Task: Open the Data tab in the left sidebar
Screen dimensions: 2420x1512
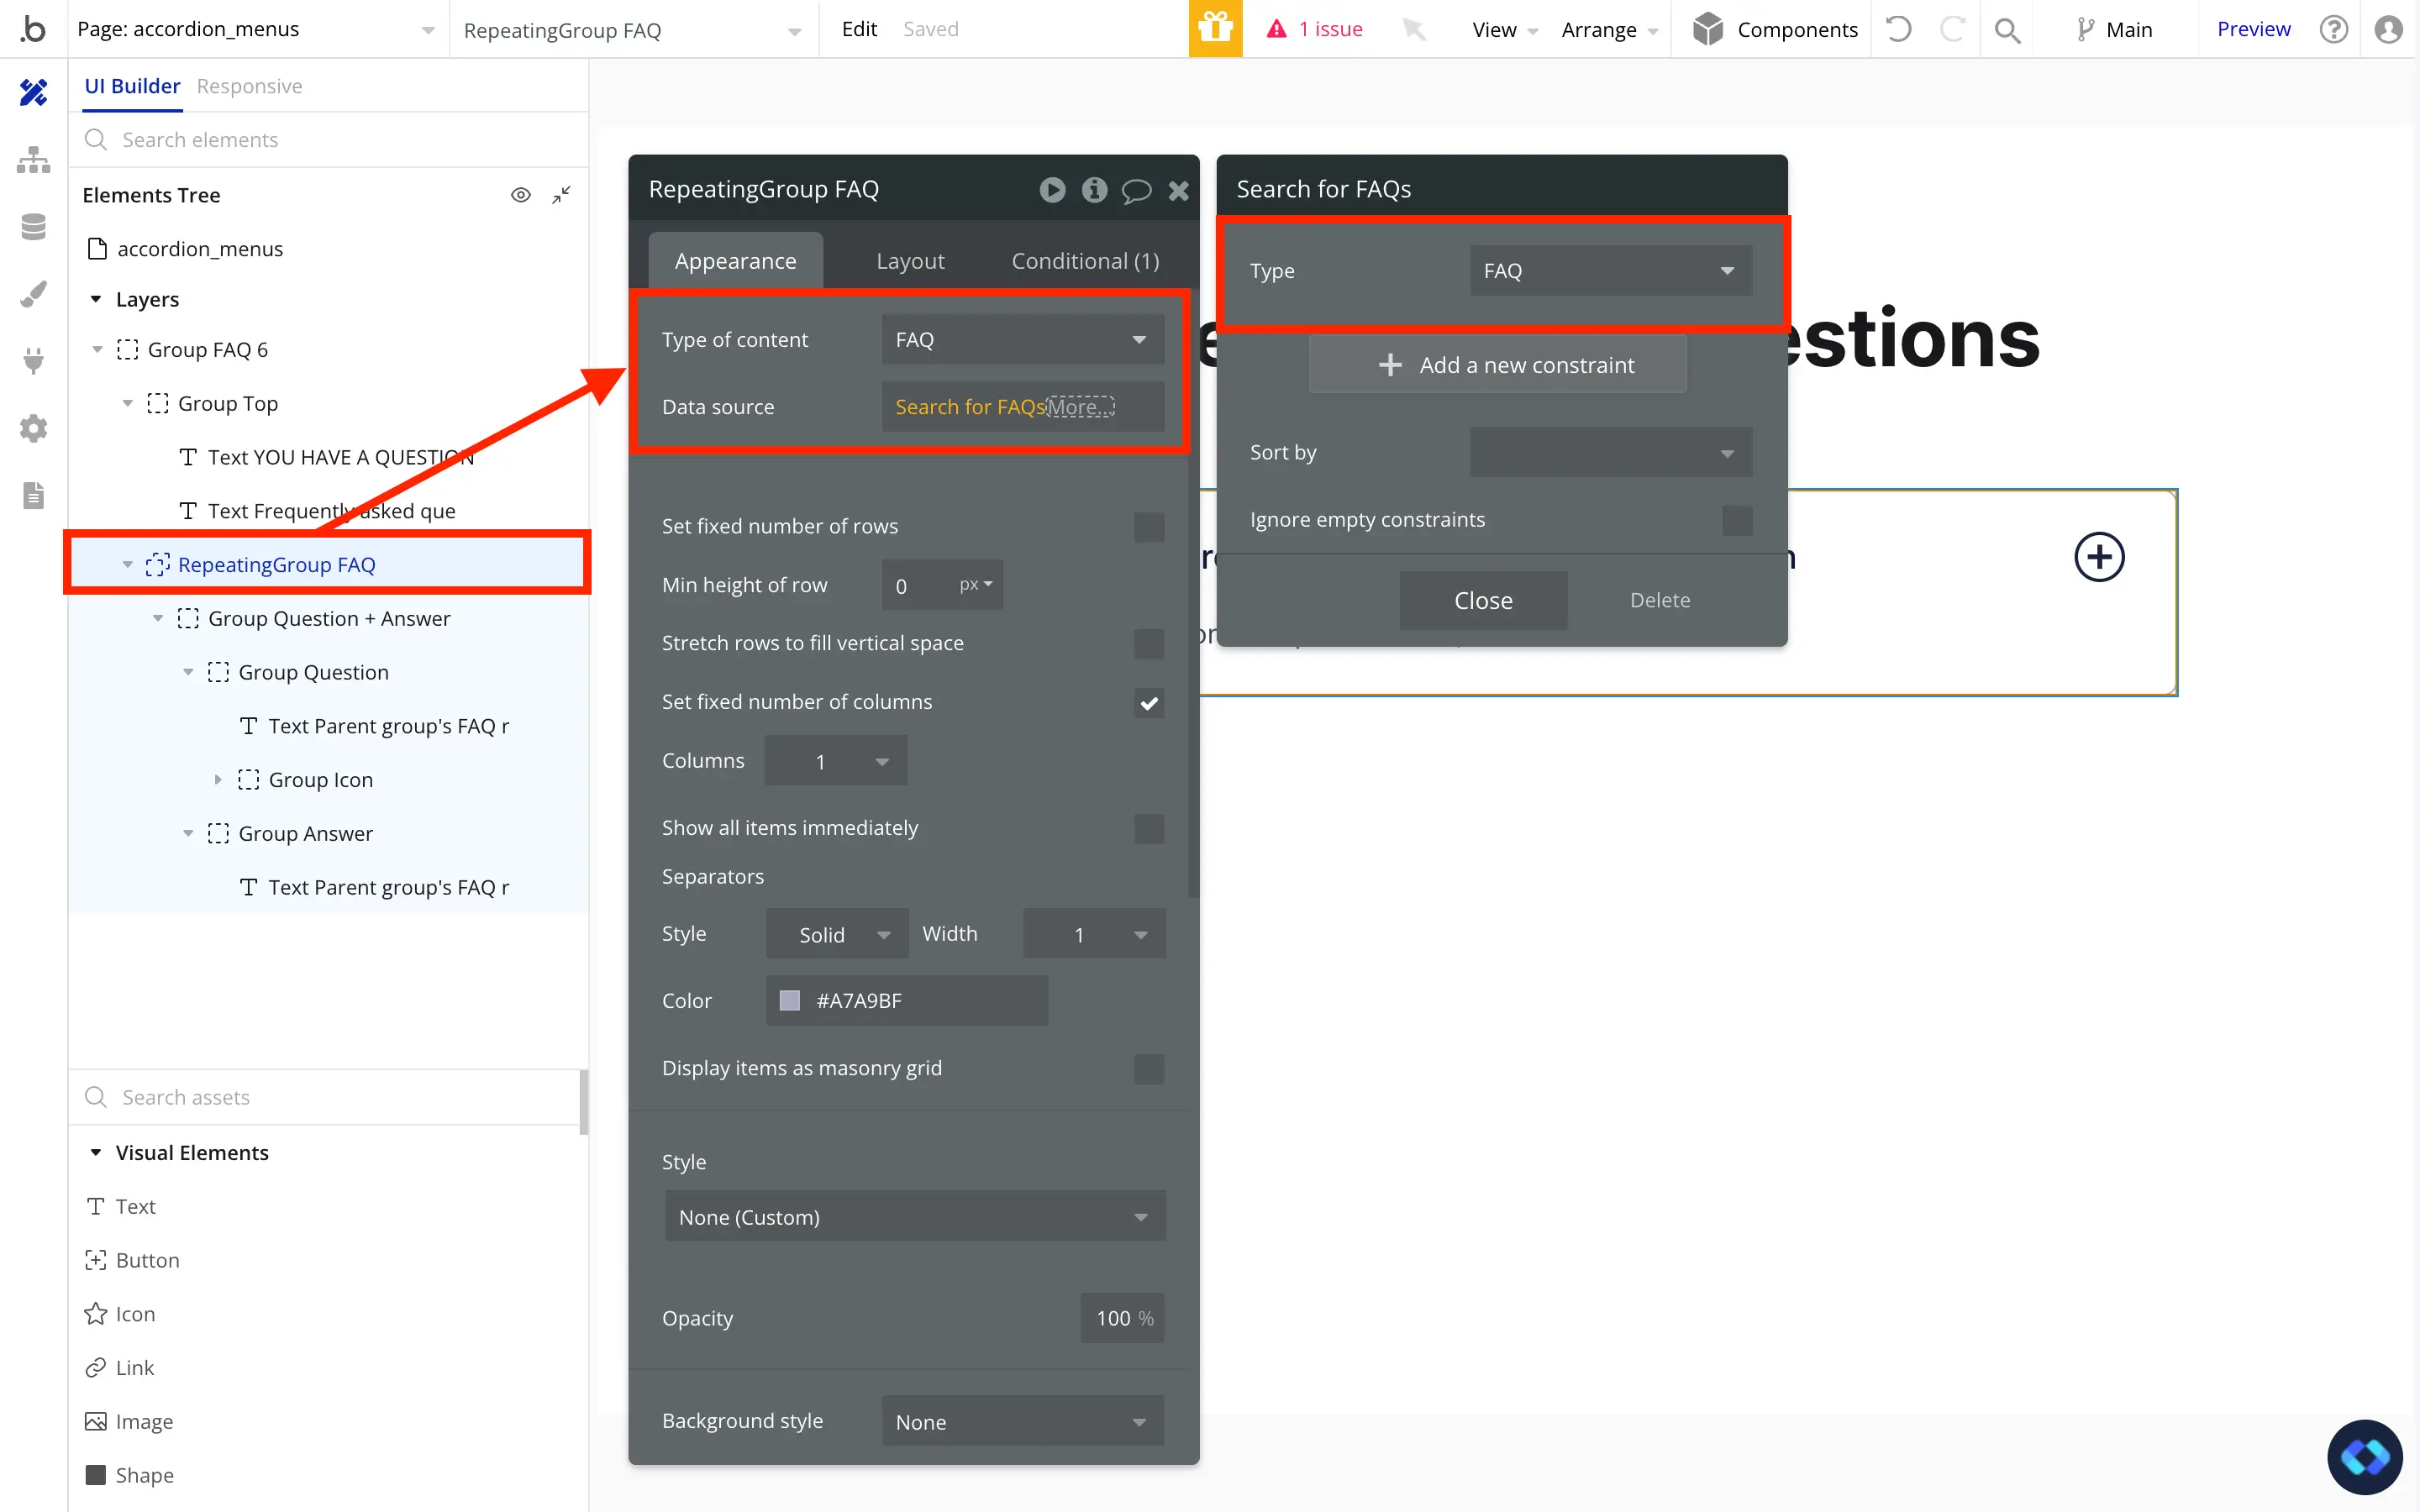Action: coord(33,227)
